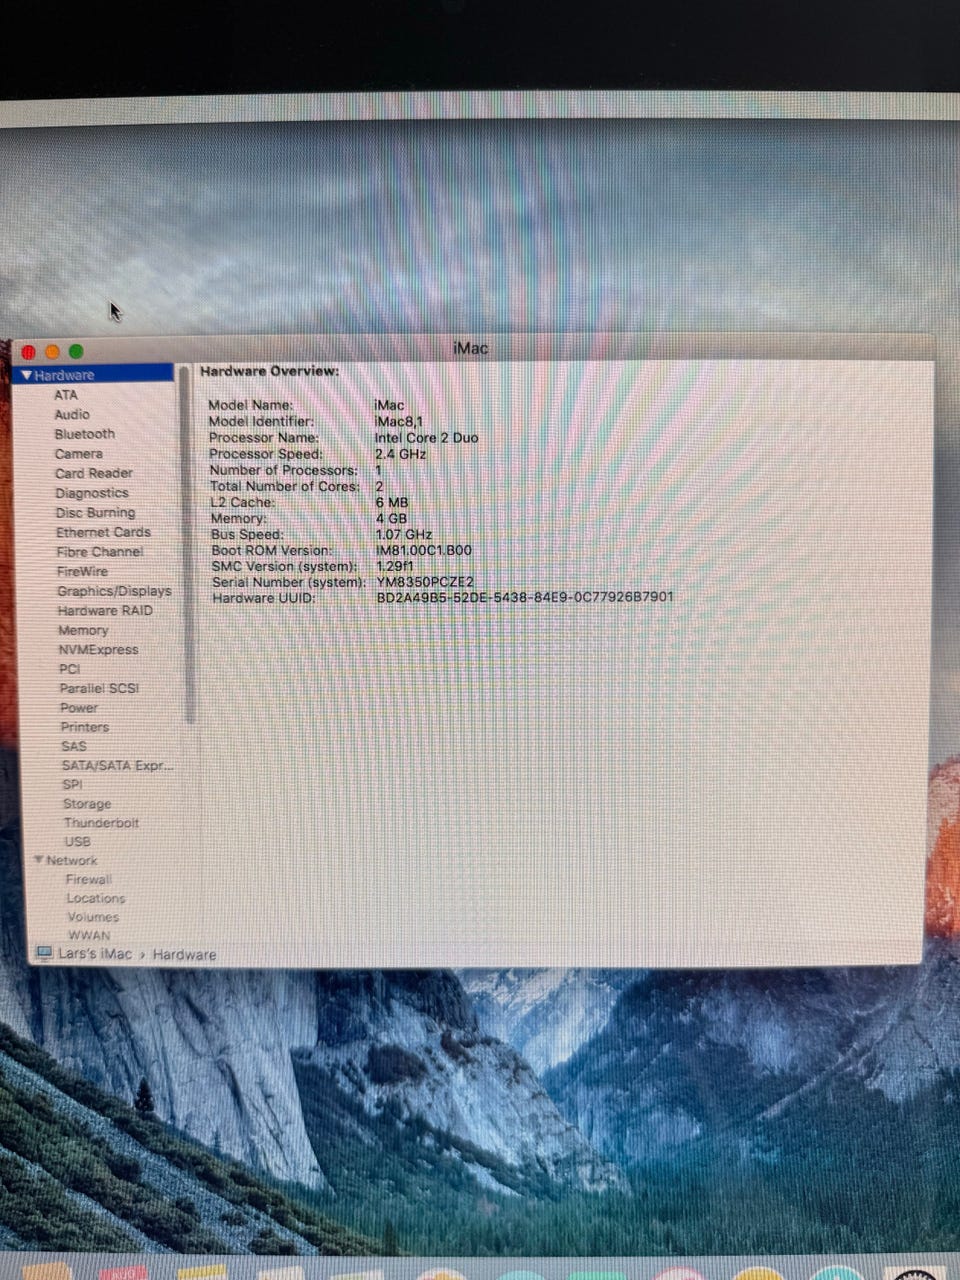The height and width of the screenshot is (1280, 960).
Task: Click the Memory value 4 GB
Action: click(392, 518)
